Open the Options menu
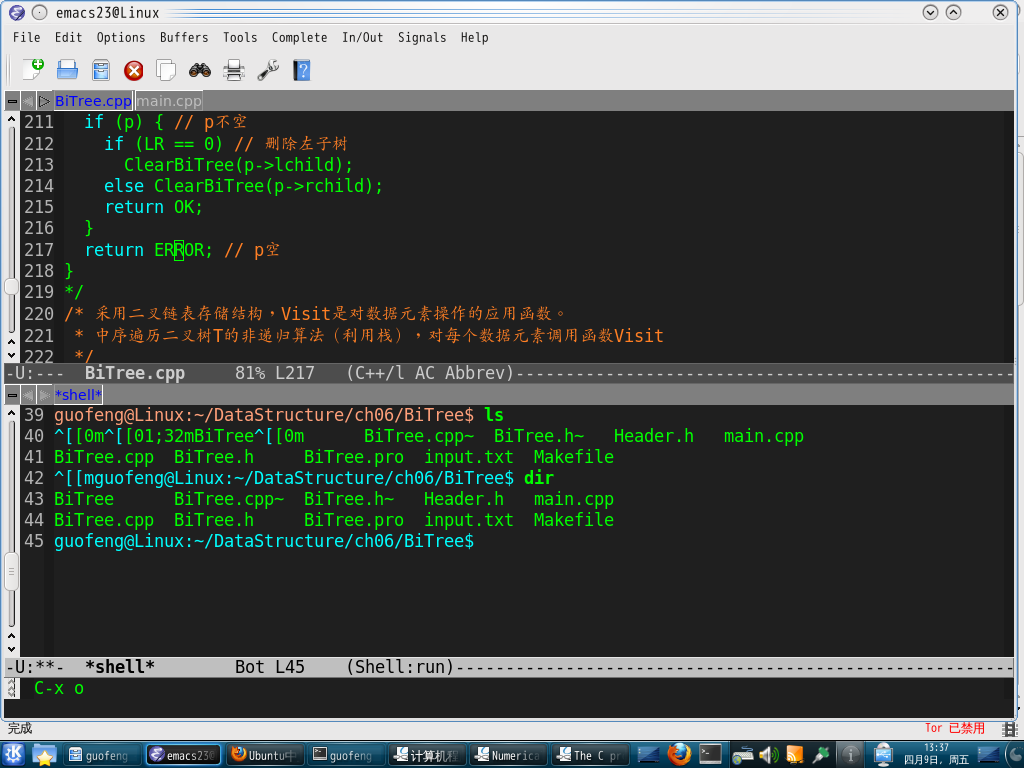This screenshot has width=1024, height=768. coord(121,37)
